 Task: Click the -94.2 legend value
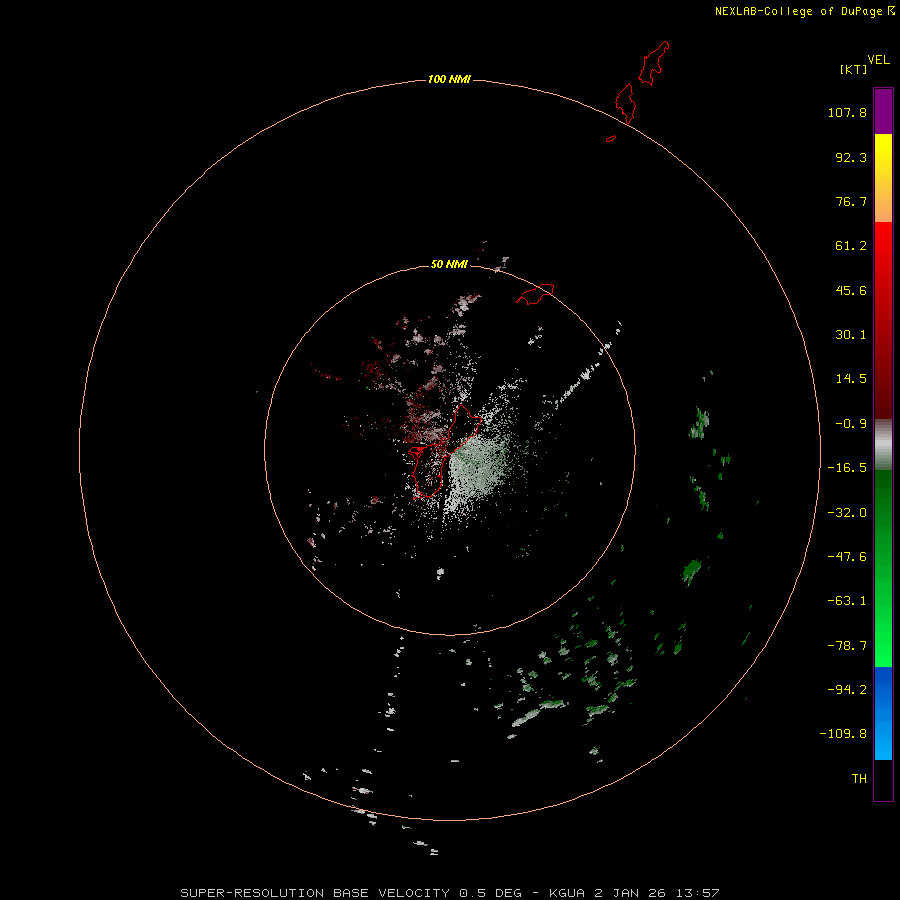click(847, 690)
